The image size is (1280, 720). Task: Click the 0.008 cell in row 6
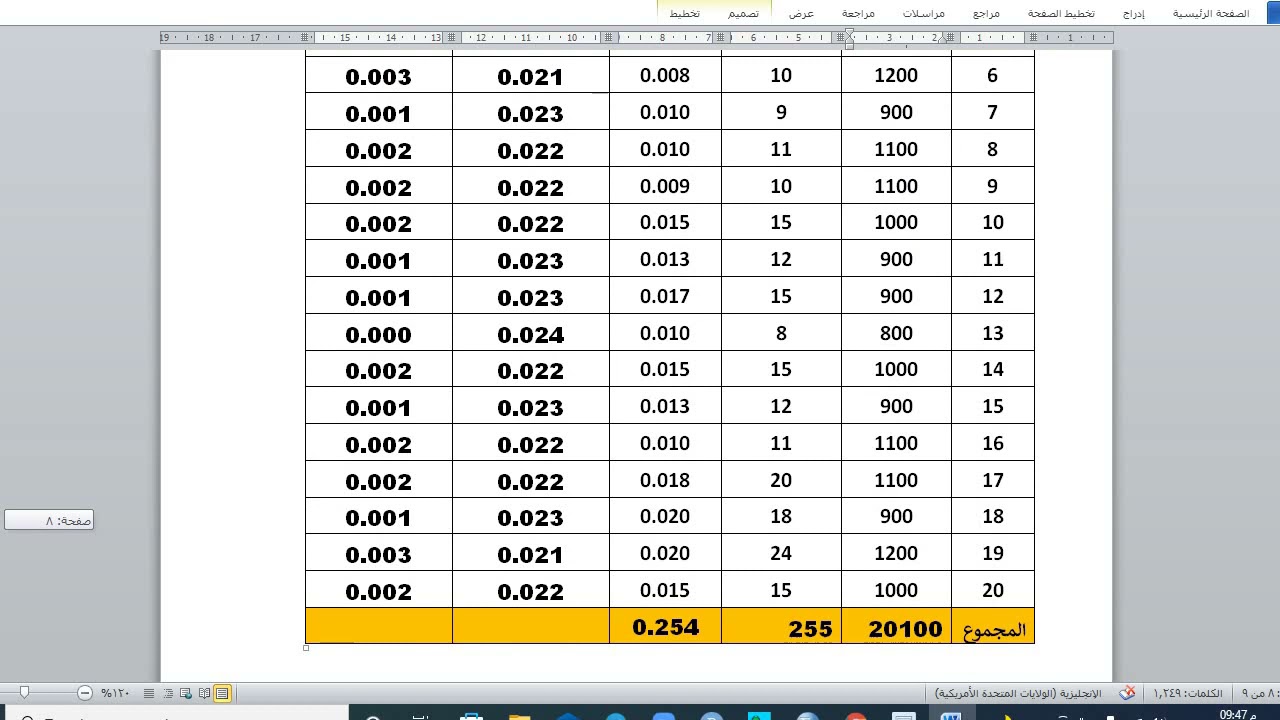point(665,75)
